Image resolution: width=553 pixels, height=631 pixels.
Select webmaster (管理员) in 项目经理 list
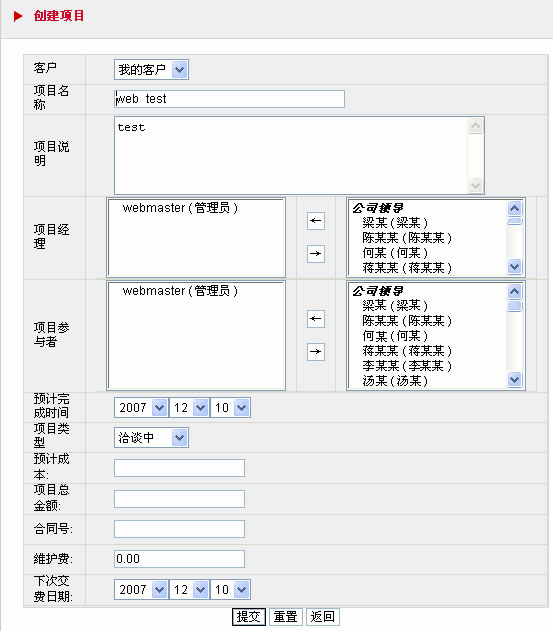(x=180, y=208)
